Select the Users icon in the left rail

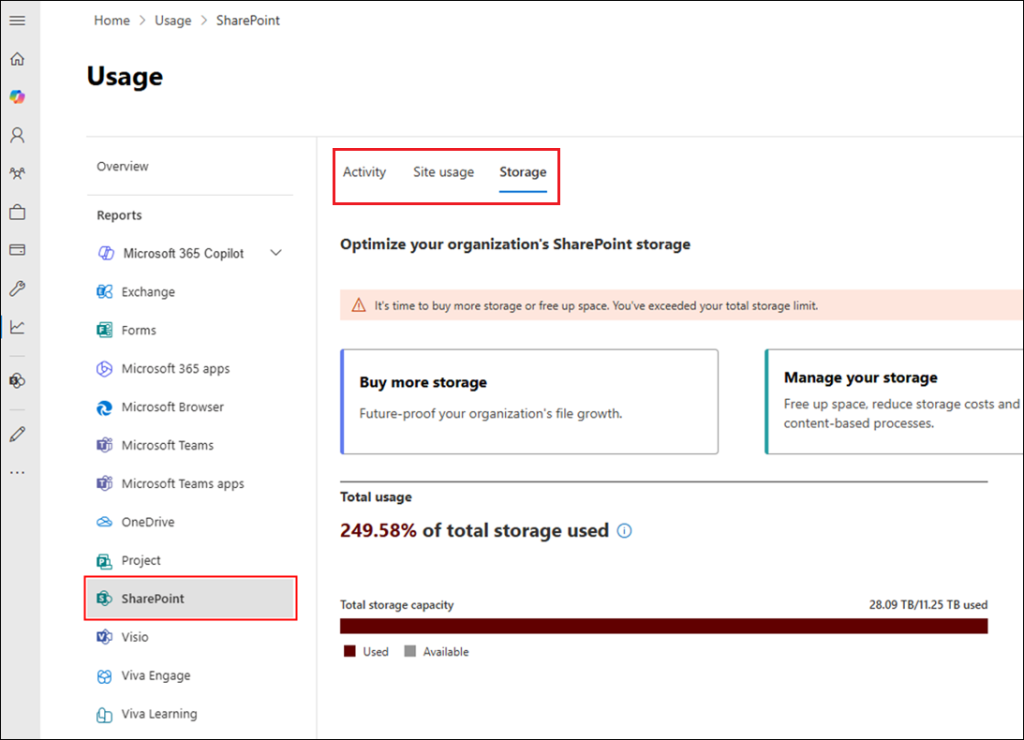[x=17, y=135]
